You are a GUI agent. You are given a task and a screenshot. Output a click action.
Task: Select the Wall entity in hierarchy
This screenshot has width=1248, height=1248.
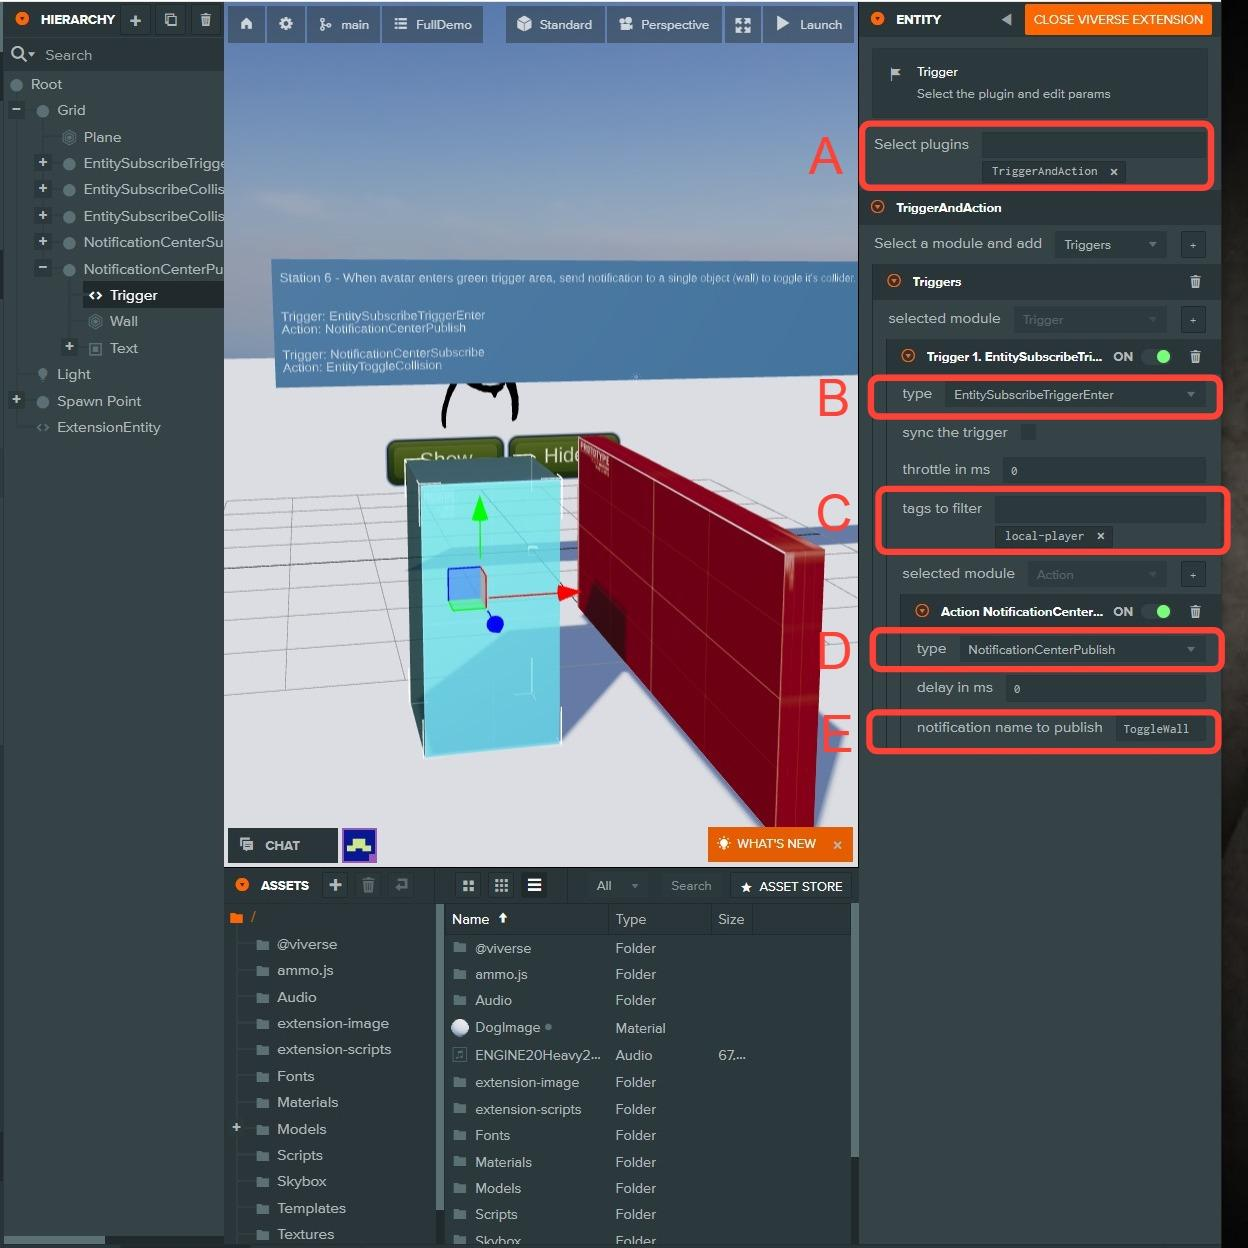pos(124,321)
